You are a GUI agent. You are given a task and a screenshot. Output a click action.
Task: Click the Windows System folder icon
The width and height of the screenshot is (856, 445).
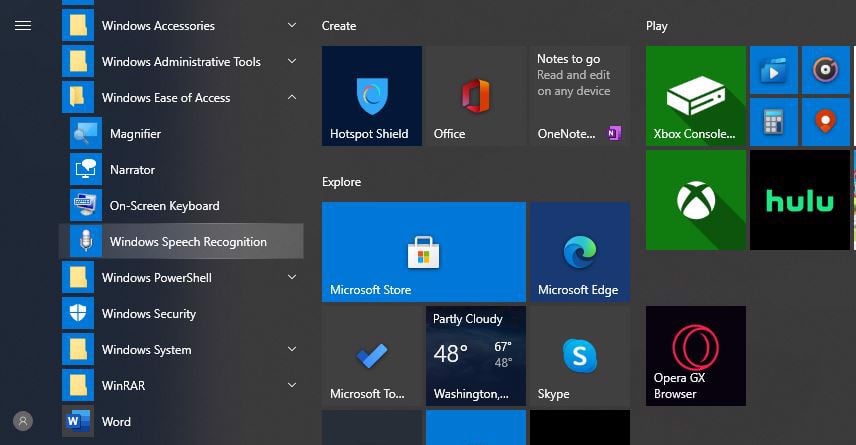pos(78,349)
